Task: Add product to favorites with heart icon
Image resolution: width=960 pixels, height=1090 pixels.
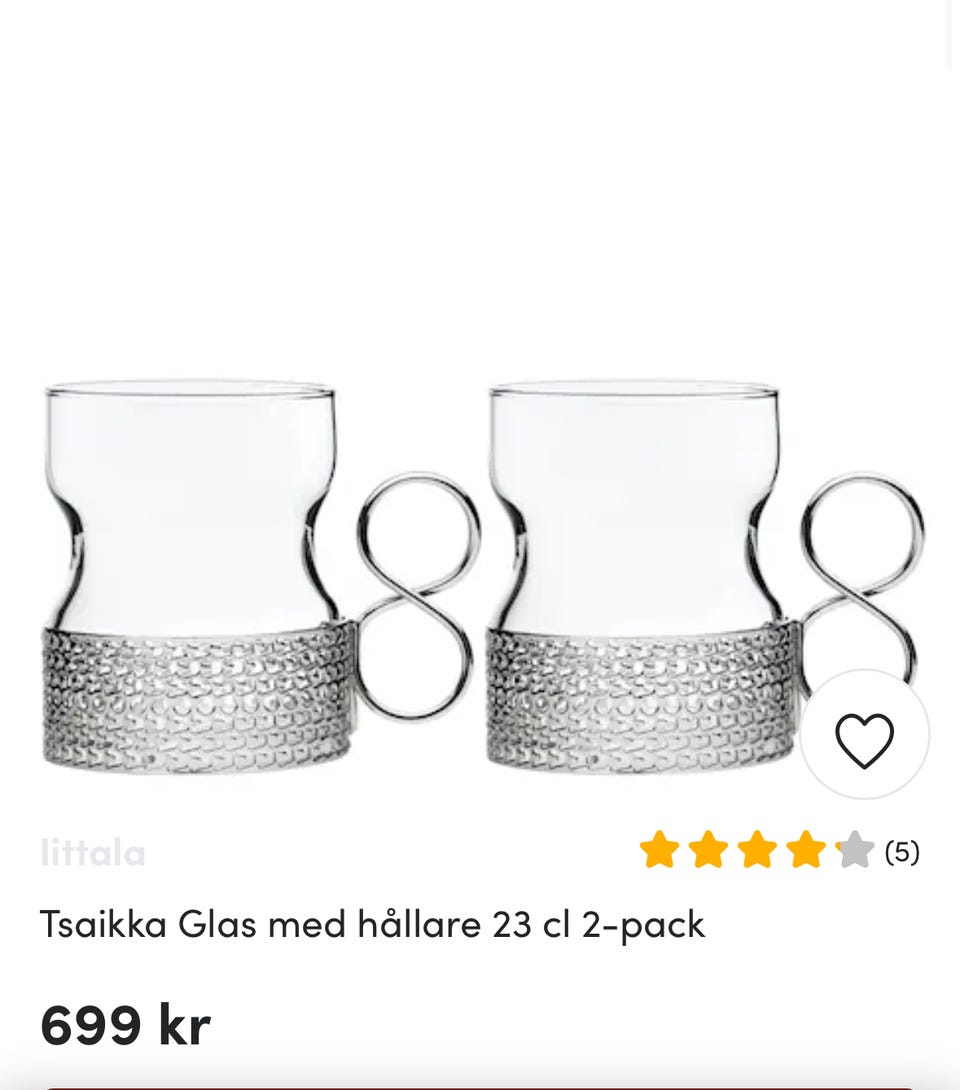Action: coord(864,740)
